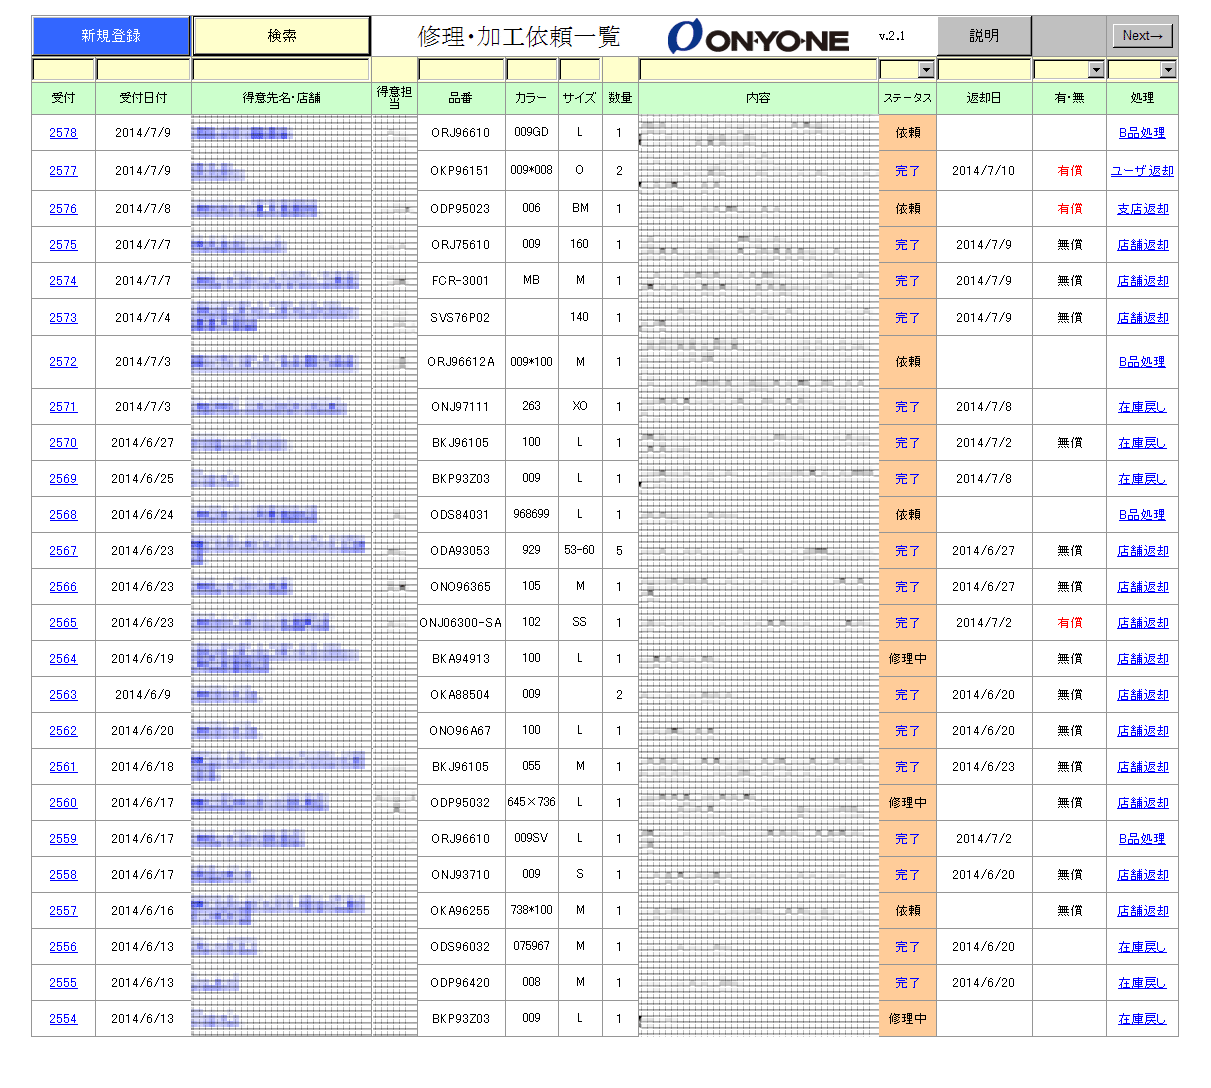Click ユーザ返却 link in row 2577
Viewport: 1211px width, 1088px height.
coord(1142,171)
